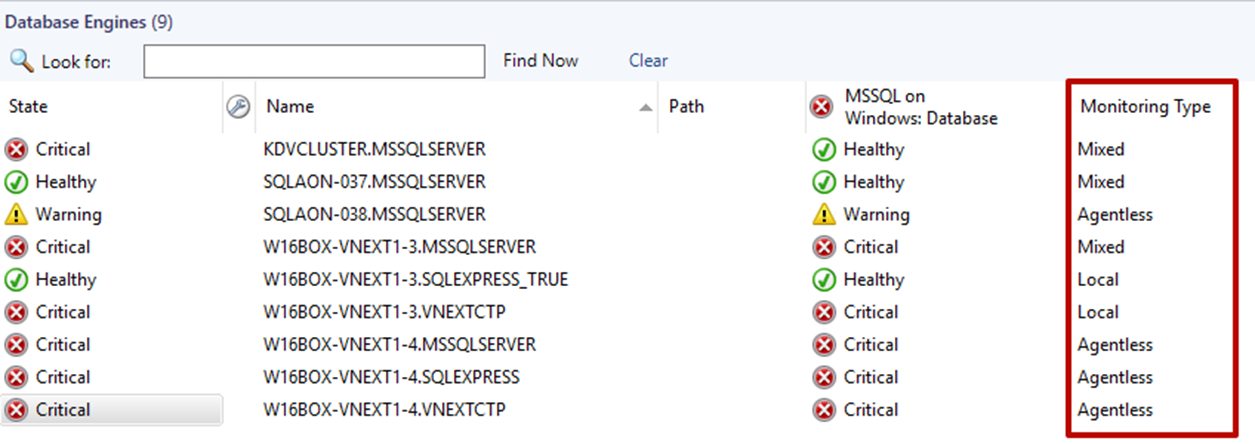Click Mixed monitoring type for W16BOX-VNEXT1-3.MSSQLSERVER

tap(1101, 247)
